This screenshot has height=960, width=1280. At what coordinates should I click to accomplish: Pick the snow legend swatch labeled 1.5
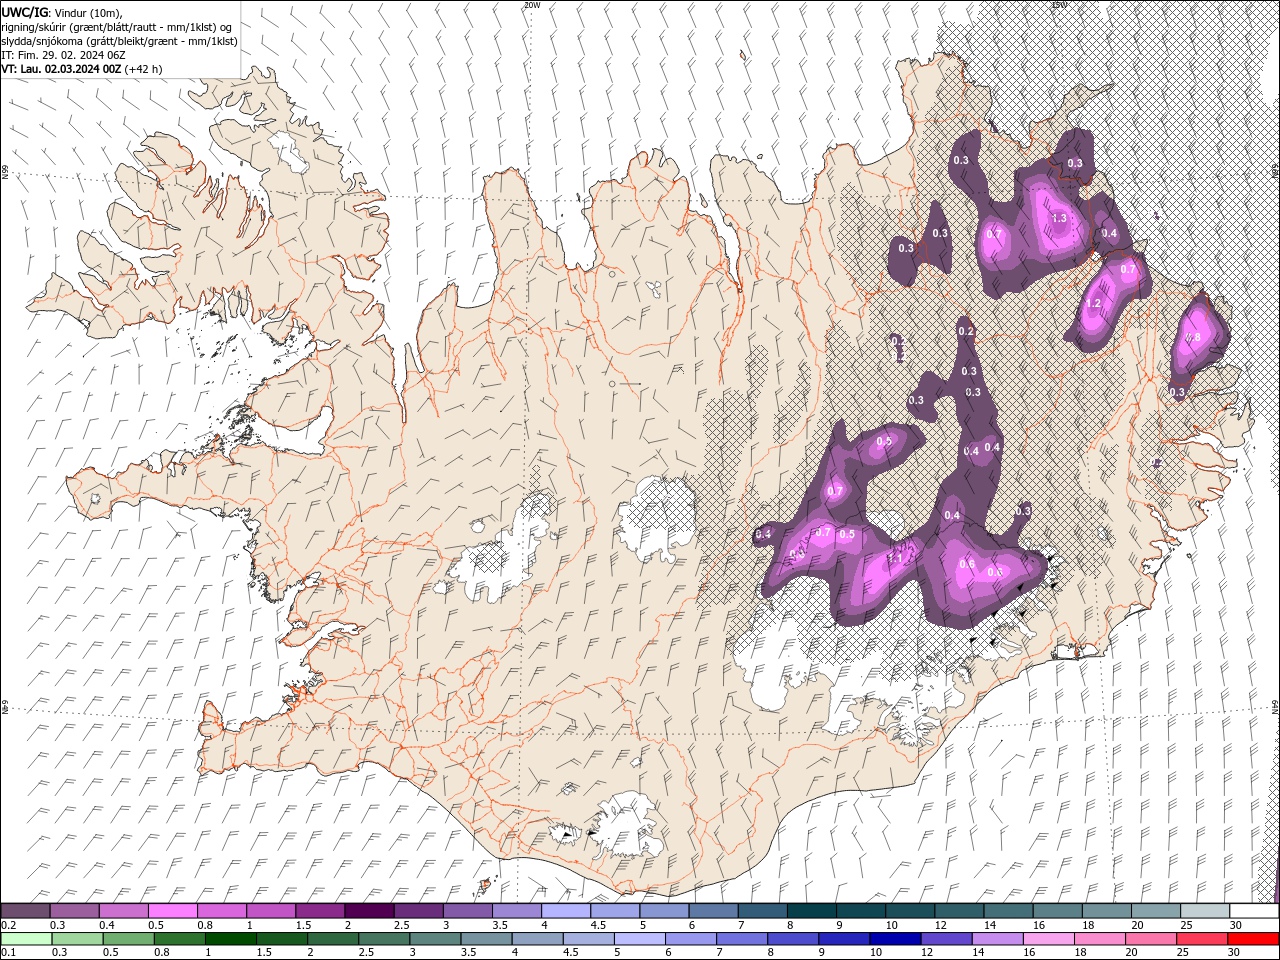(319, 911)
